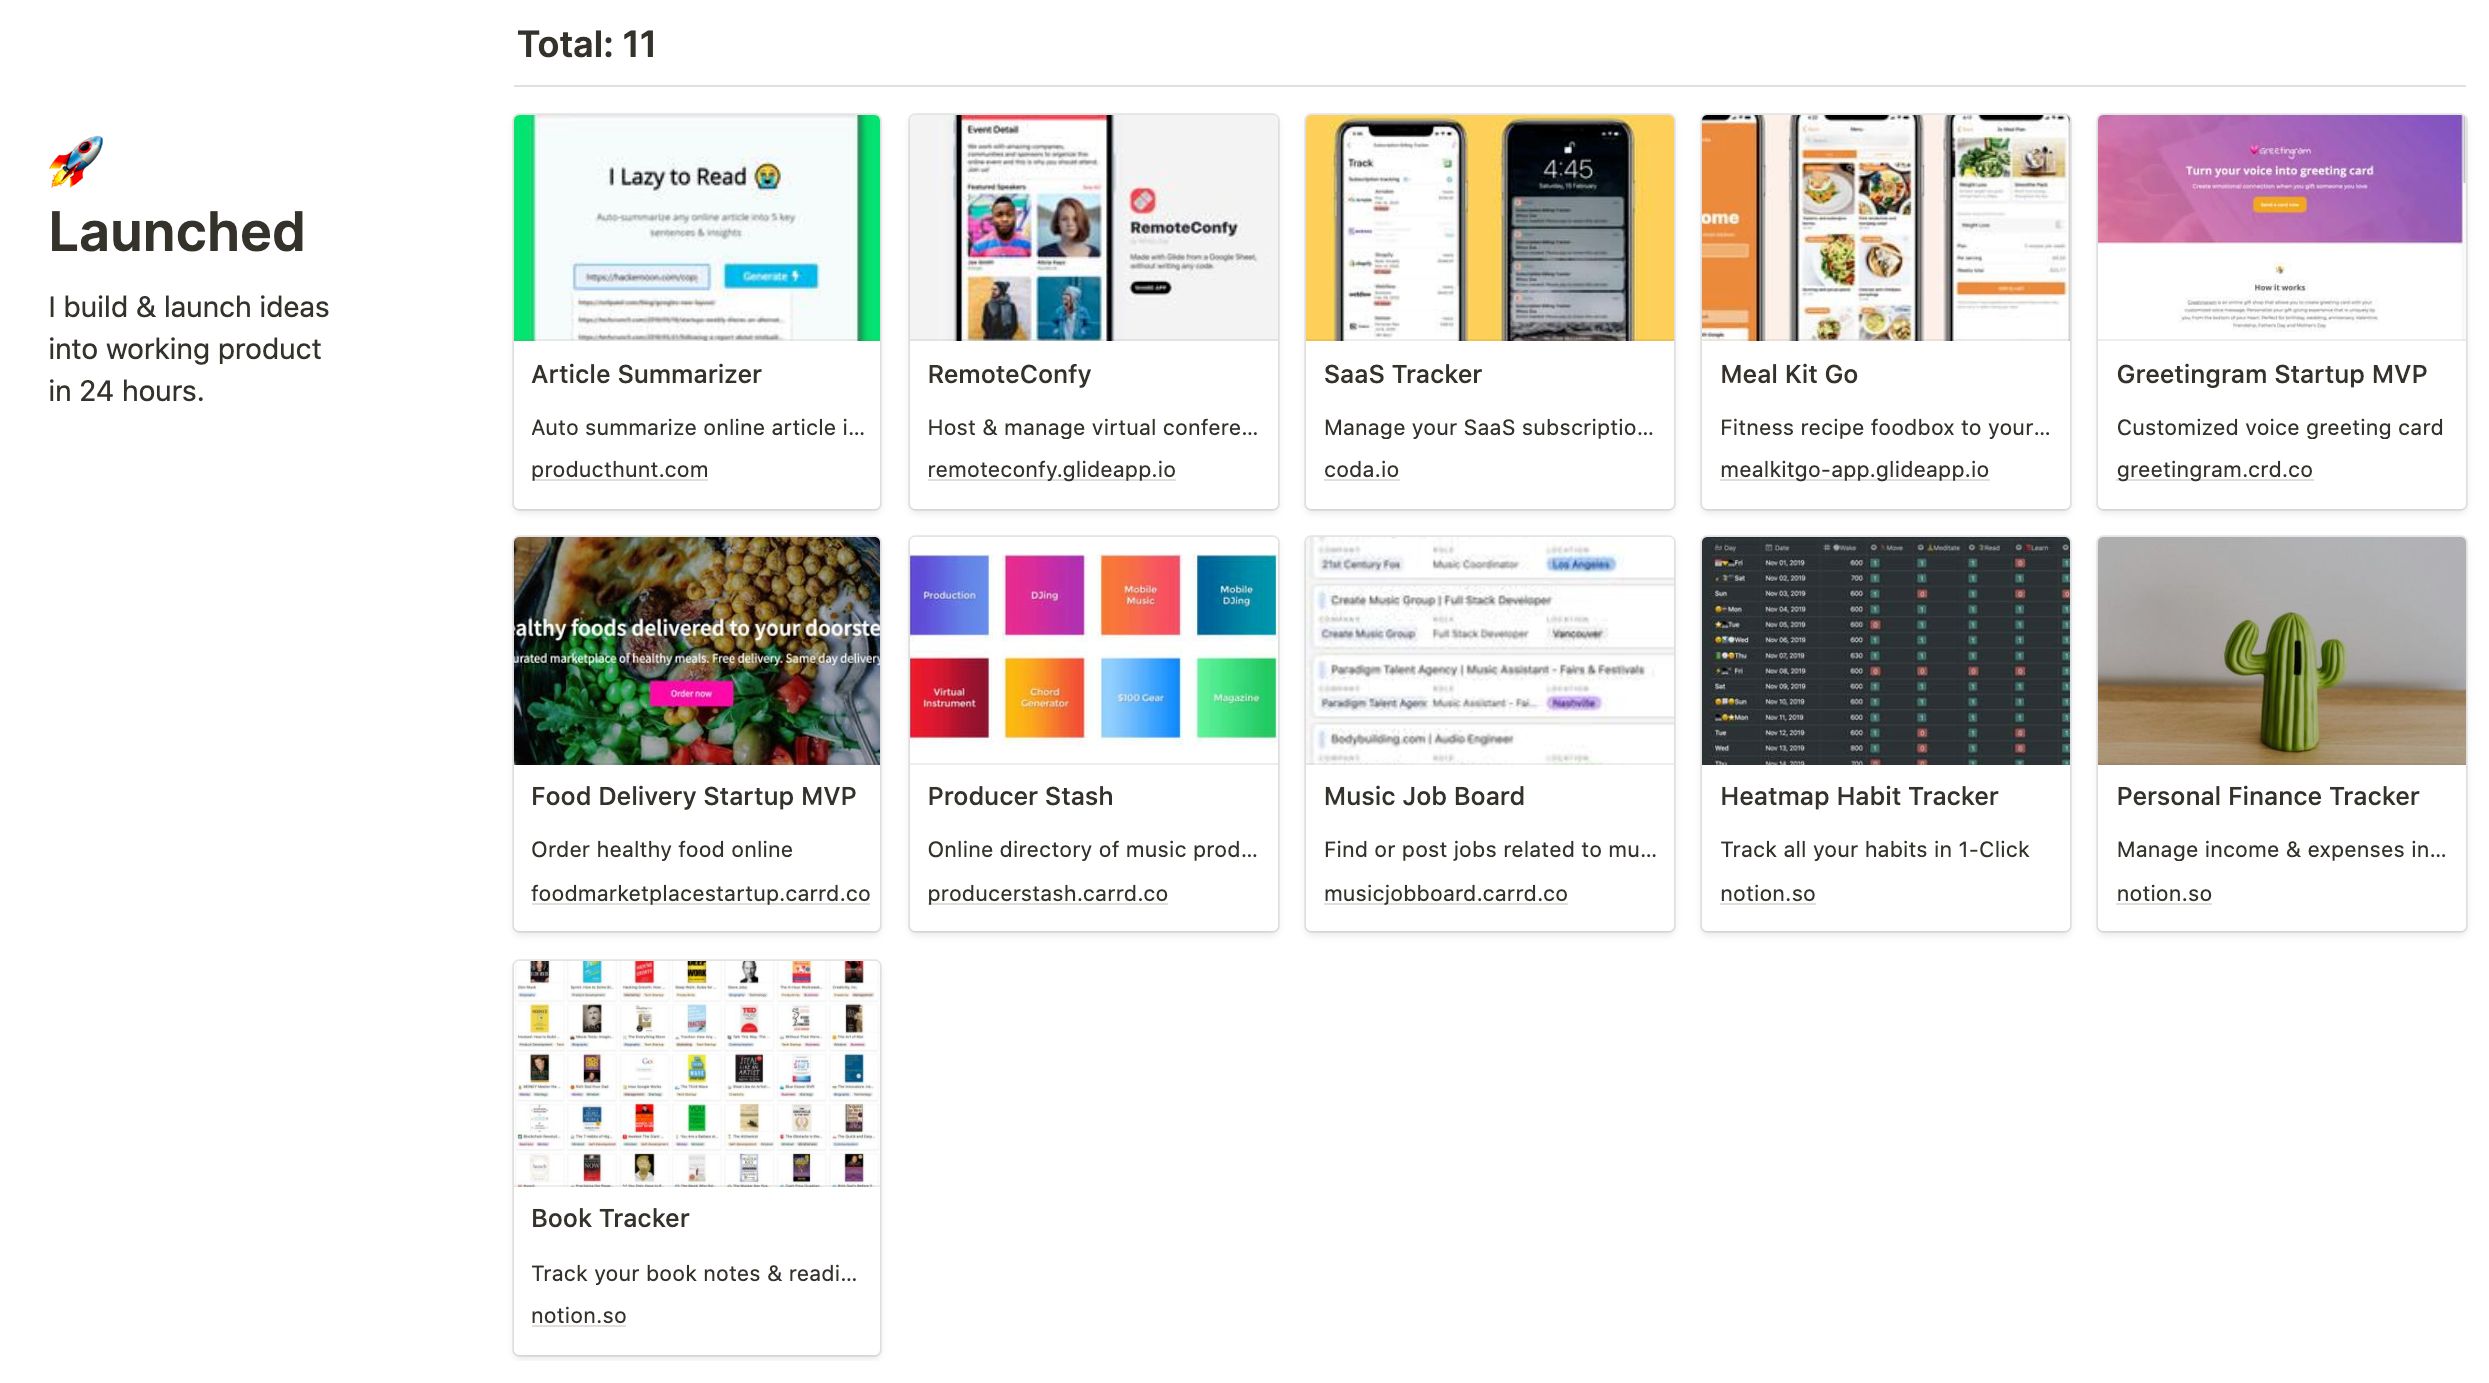Follow the foodmarketplacestartup.carrd.co link
The image size is (2489, 1383).
(700, 893)
